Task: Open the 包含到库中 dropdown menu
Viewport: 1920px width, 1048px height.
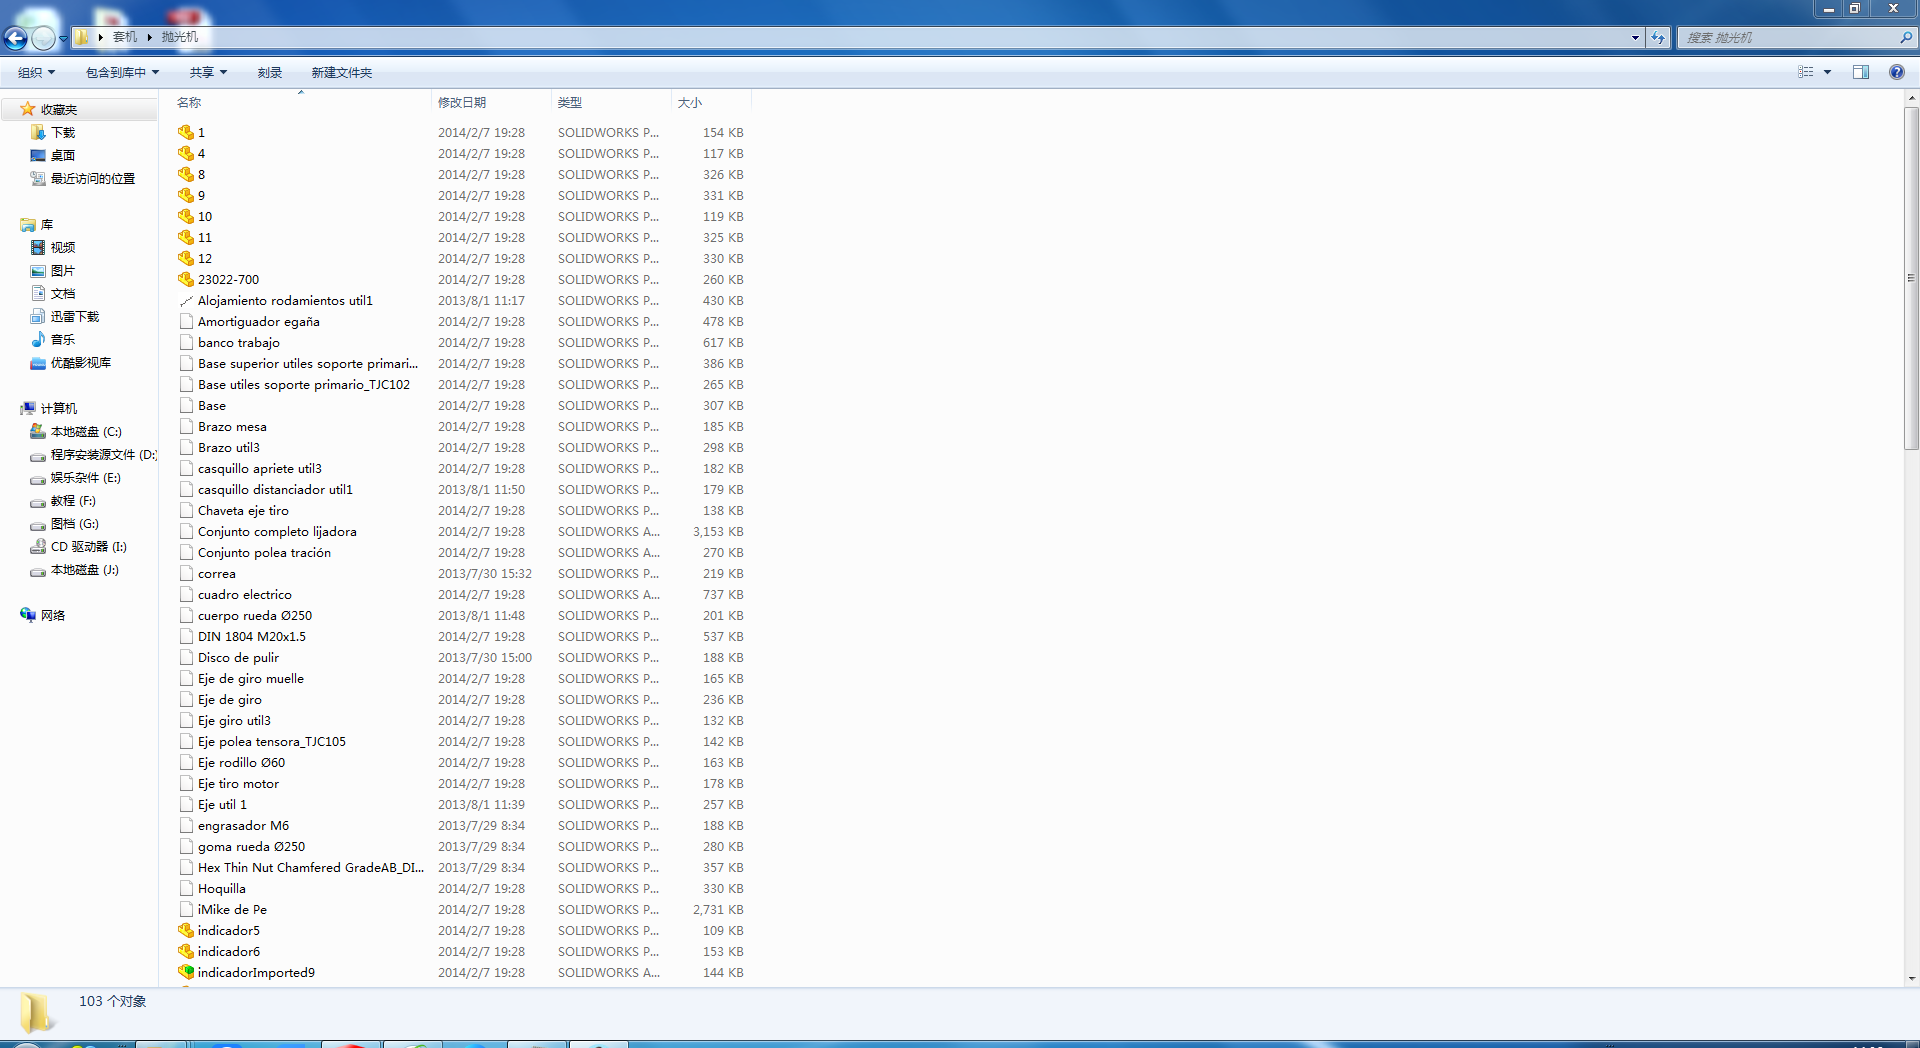Action: coord(122,72)
